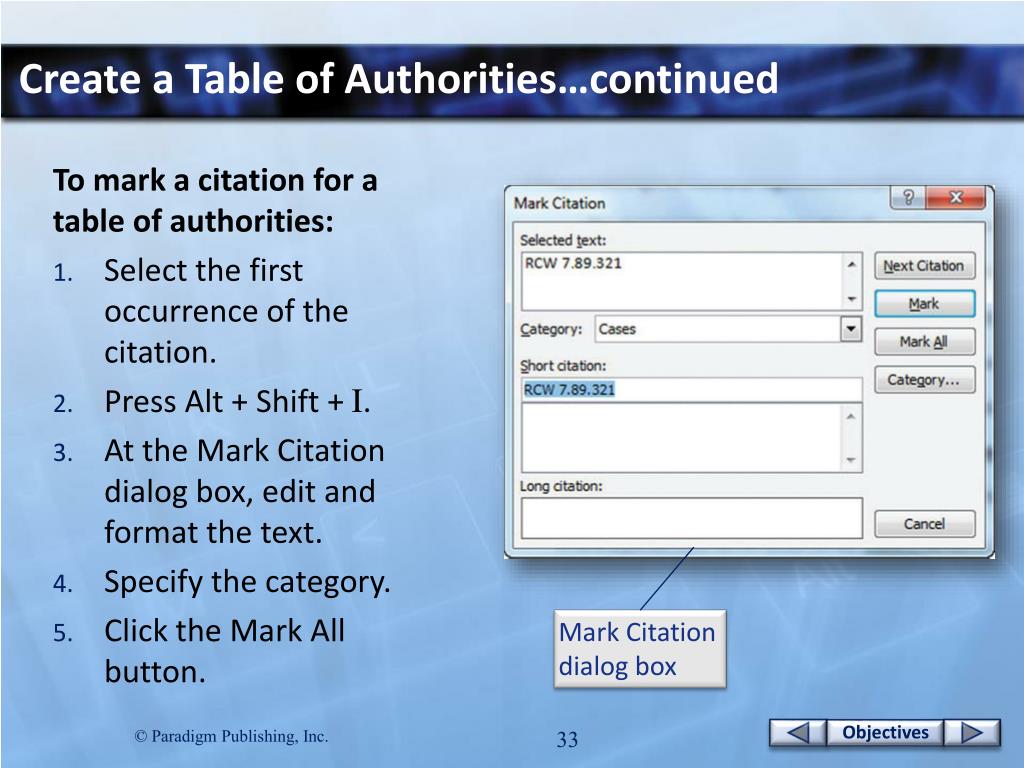1024x768 pixels.
Task: Go to the previous slide arrow
Action: pos(797,733)
